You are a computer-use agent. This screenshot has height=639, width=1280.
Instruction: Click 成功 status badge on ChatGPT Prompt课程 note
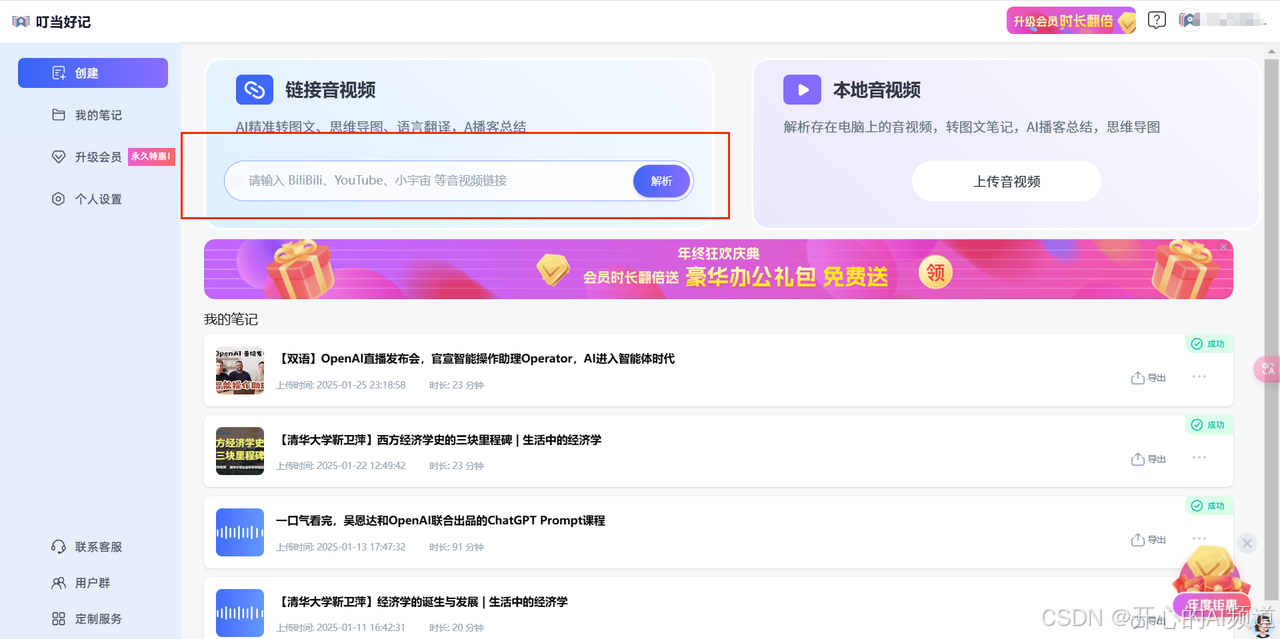click(1208, 506)
